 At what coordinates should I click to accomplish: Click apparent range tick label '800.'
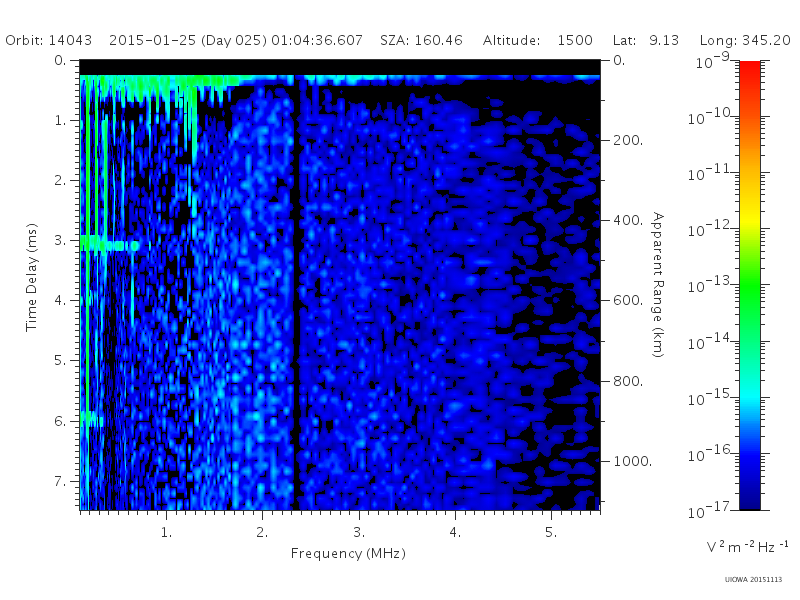[628, 381]
